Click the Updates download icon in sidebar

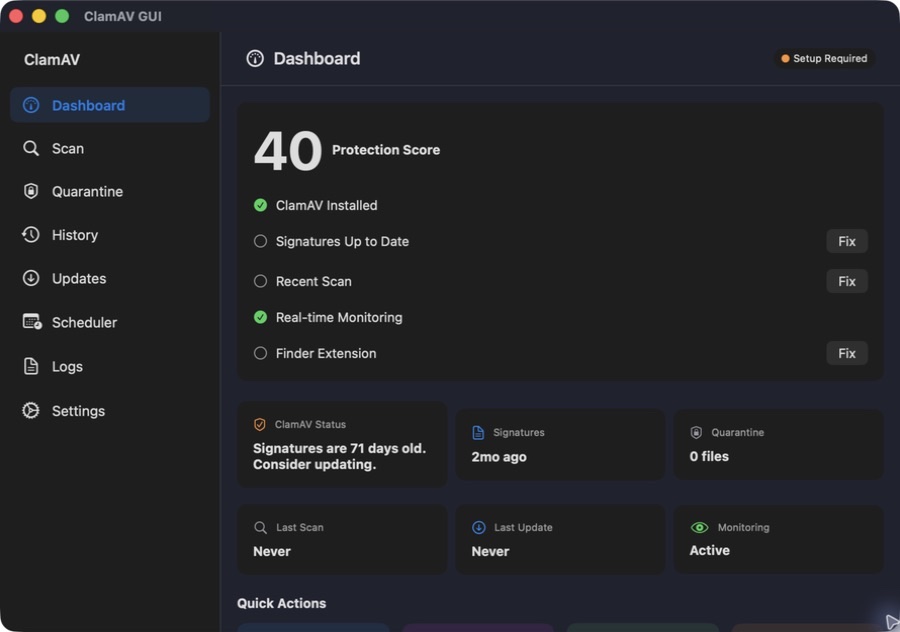tap(31, 278)
